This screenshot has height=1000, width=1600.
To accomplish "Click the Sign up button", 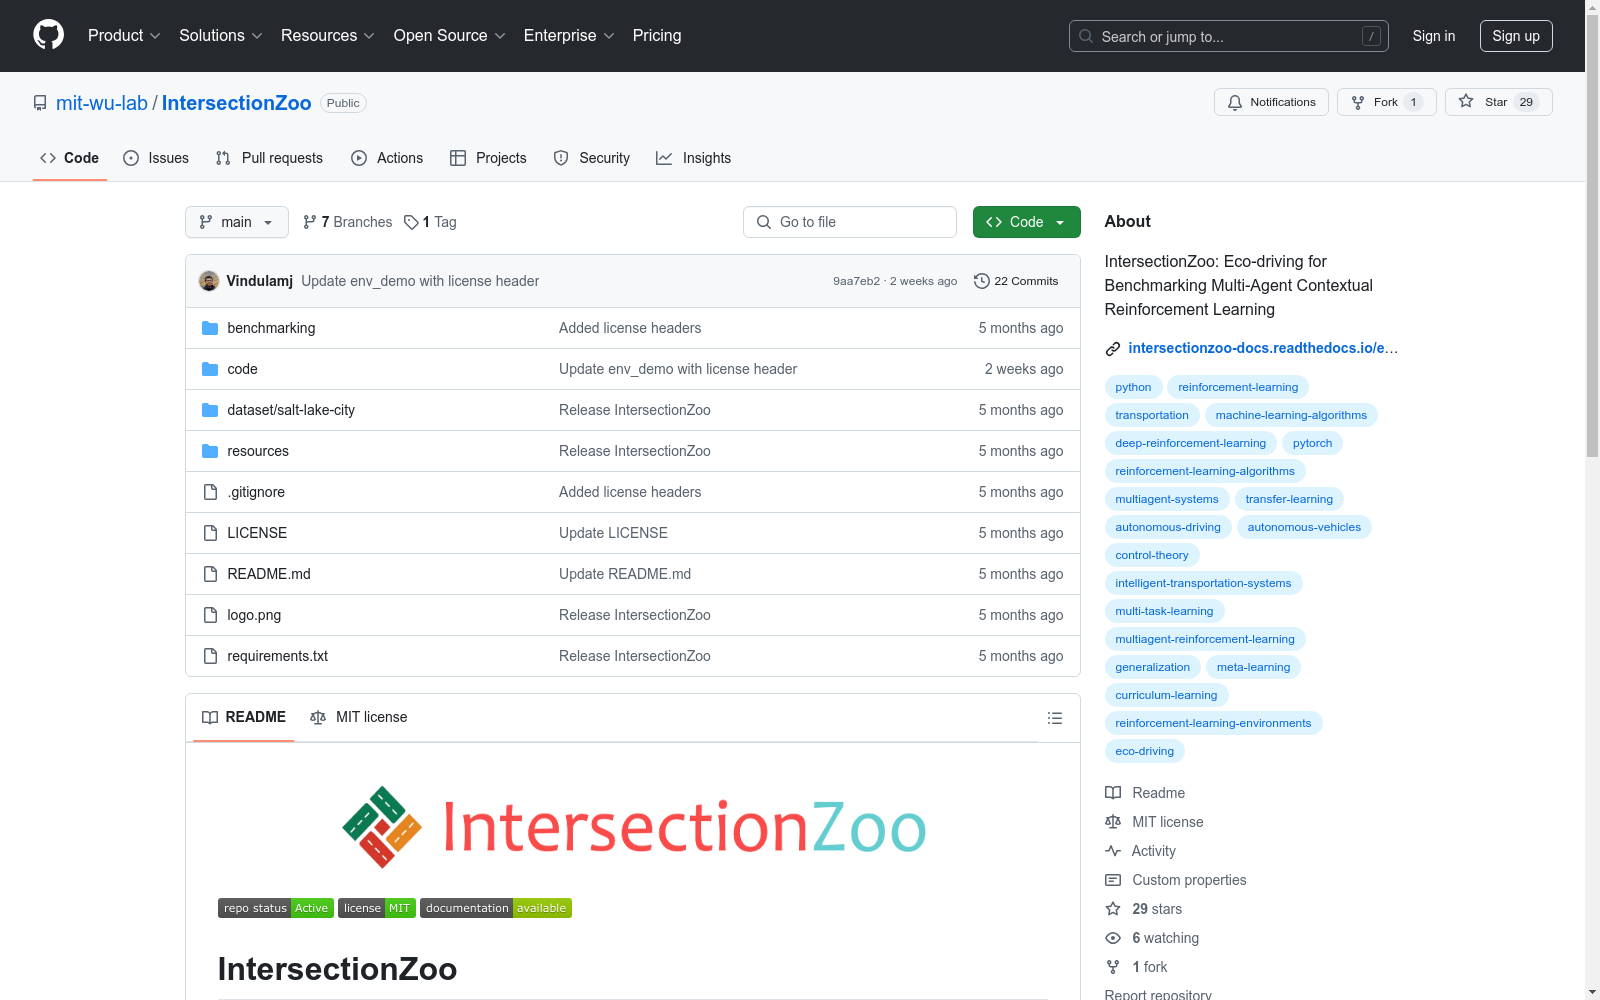I will pyautogui.click(x=1516, y=36).
